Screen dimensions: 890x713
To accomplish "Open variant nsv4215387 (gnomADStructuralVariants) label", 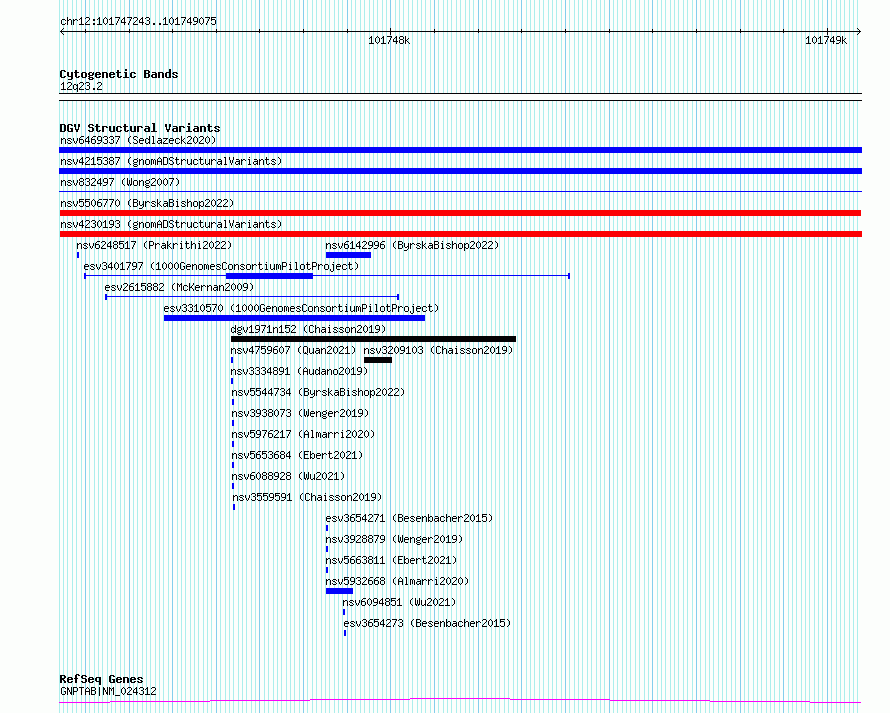I will (x=171, y=161).
